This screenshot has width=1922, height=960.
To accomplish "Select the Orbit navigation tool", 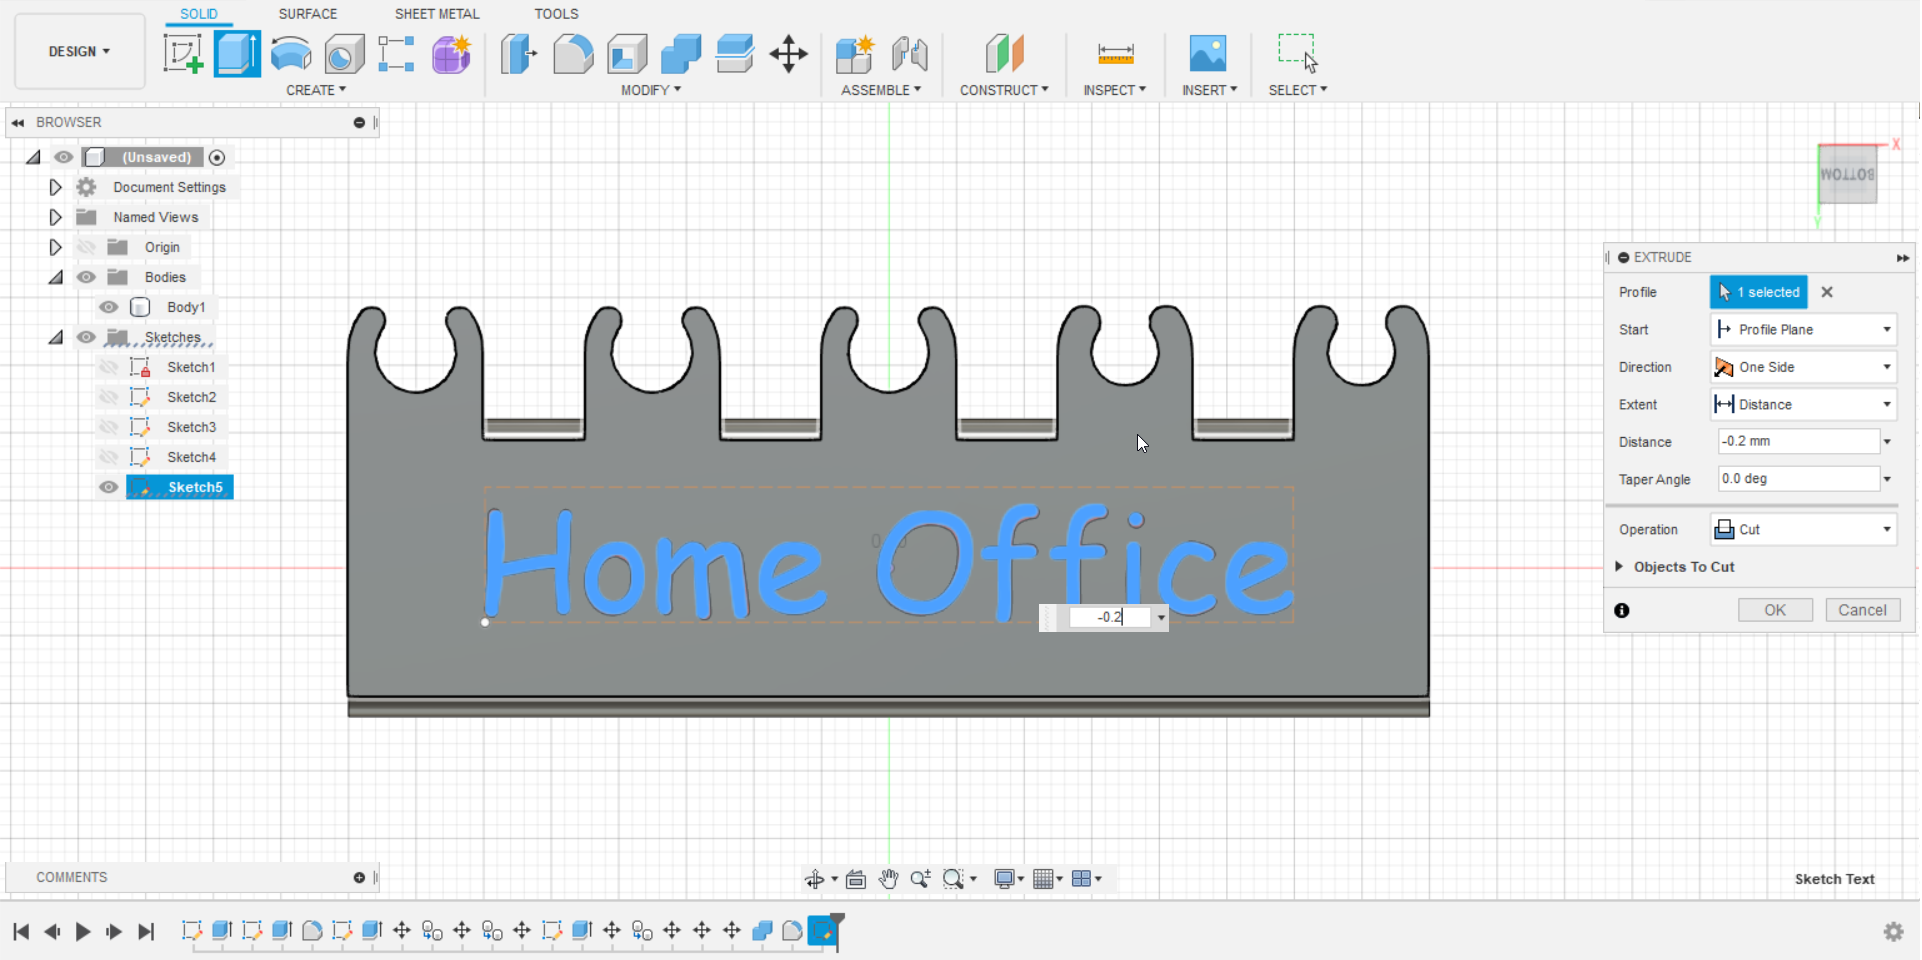I will 814,879.
